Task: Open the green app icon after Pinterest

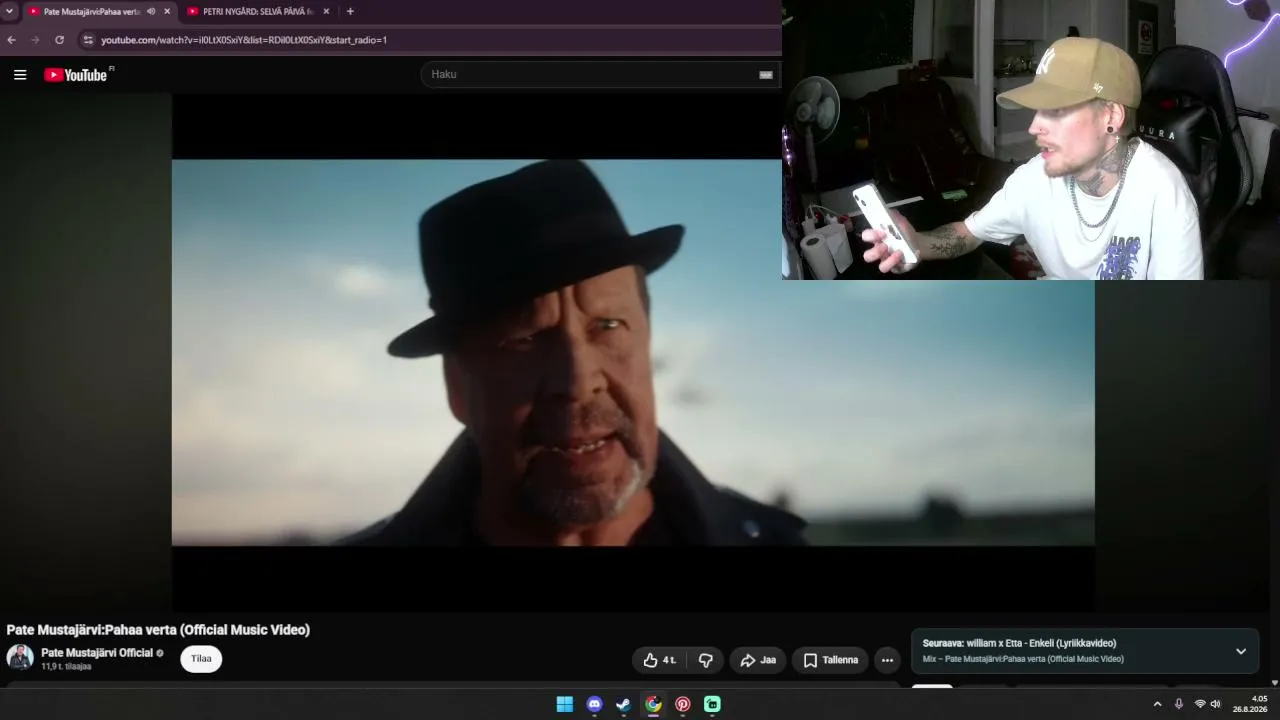Action: pyautogui.click(x=712, y=704)
